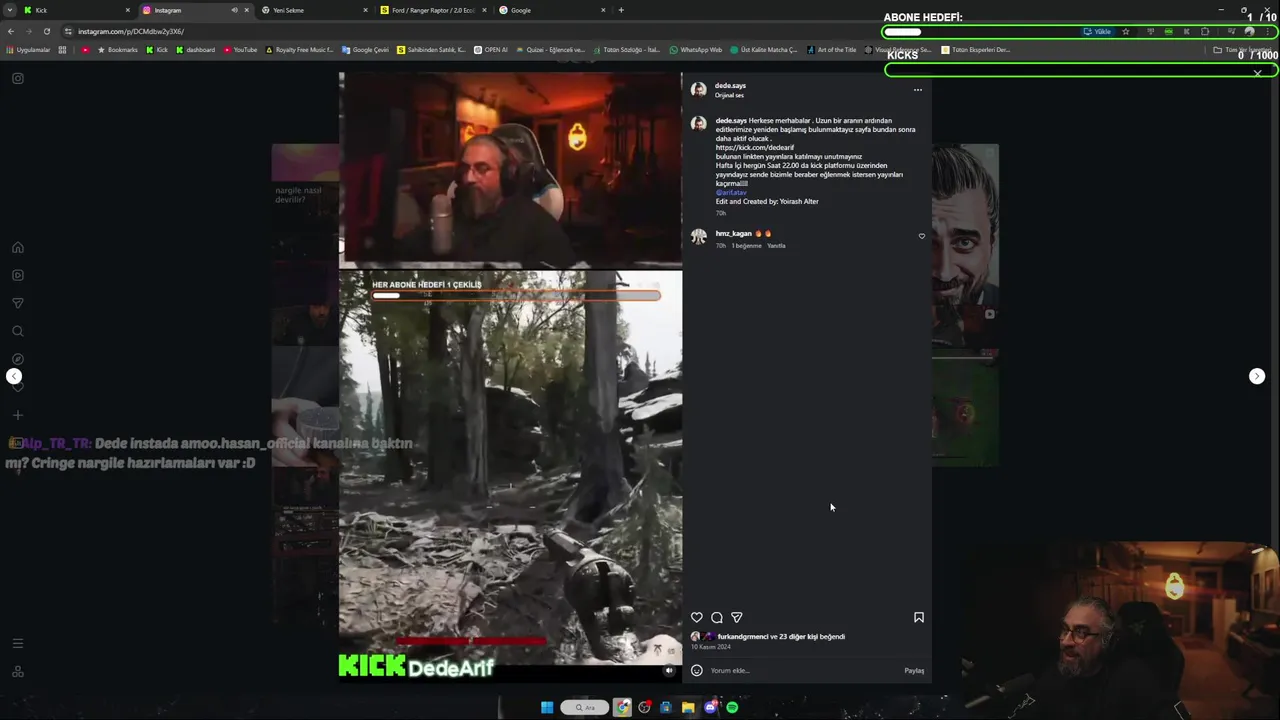Open the Orijinal ses audio link

click(729, 95)
